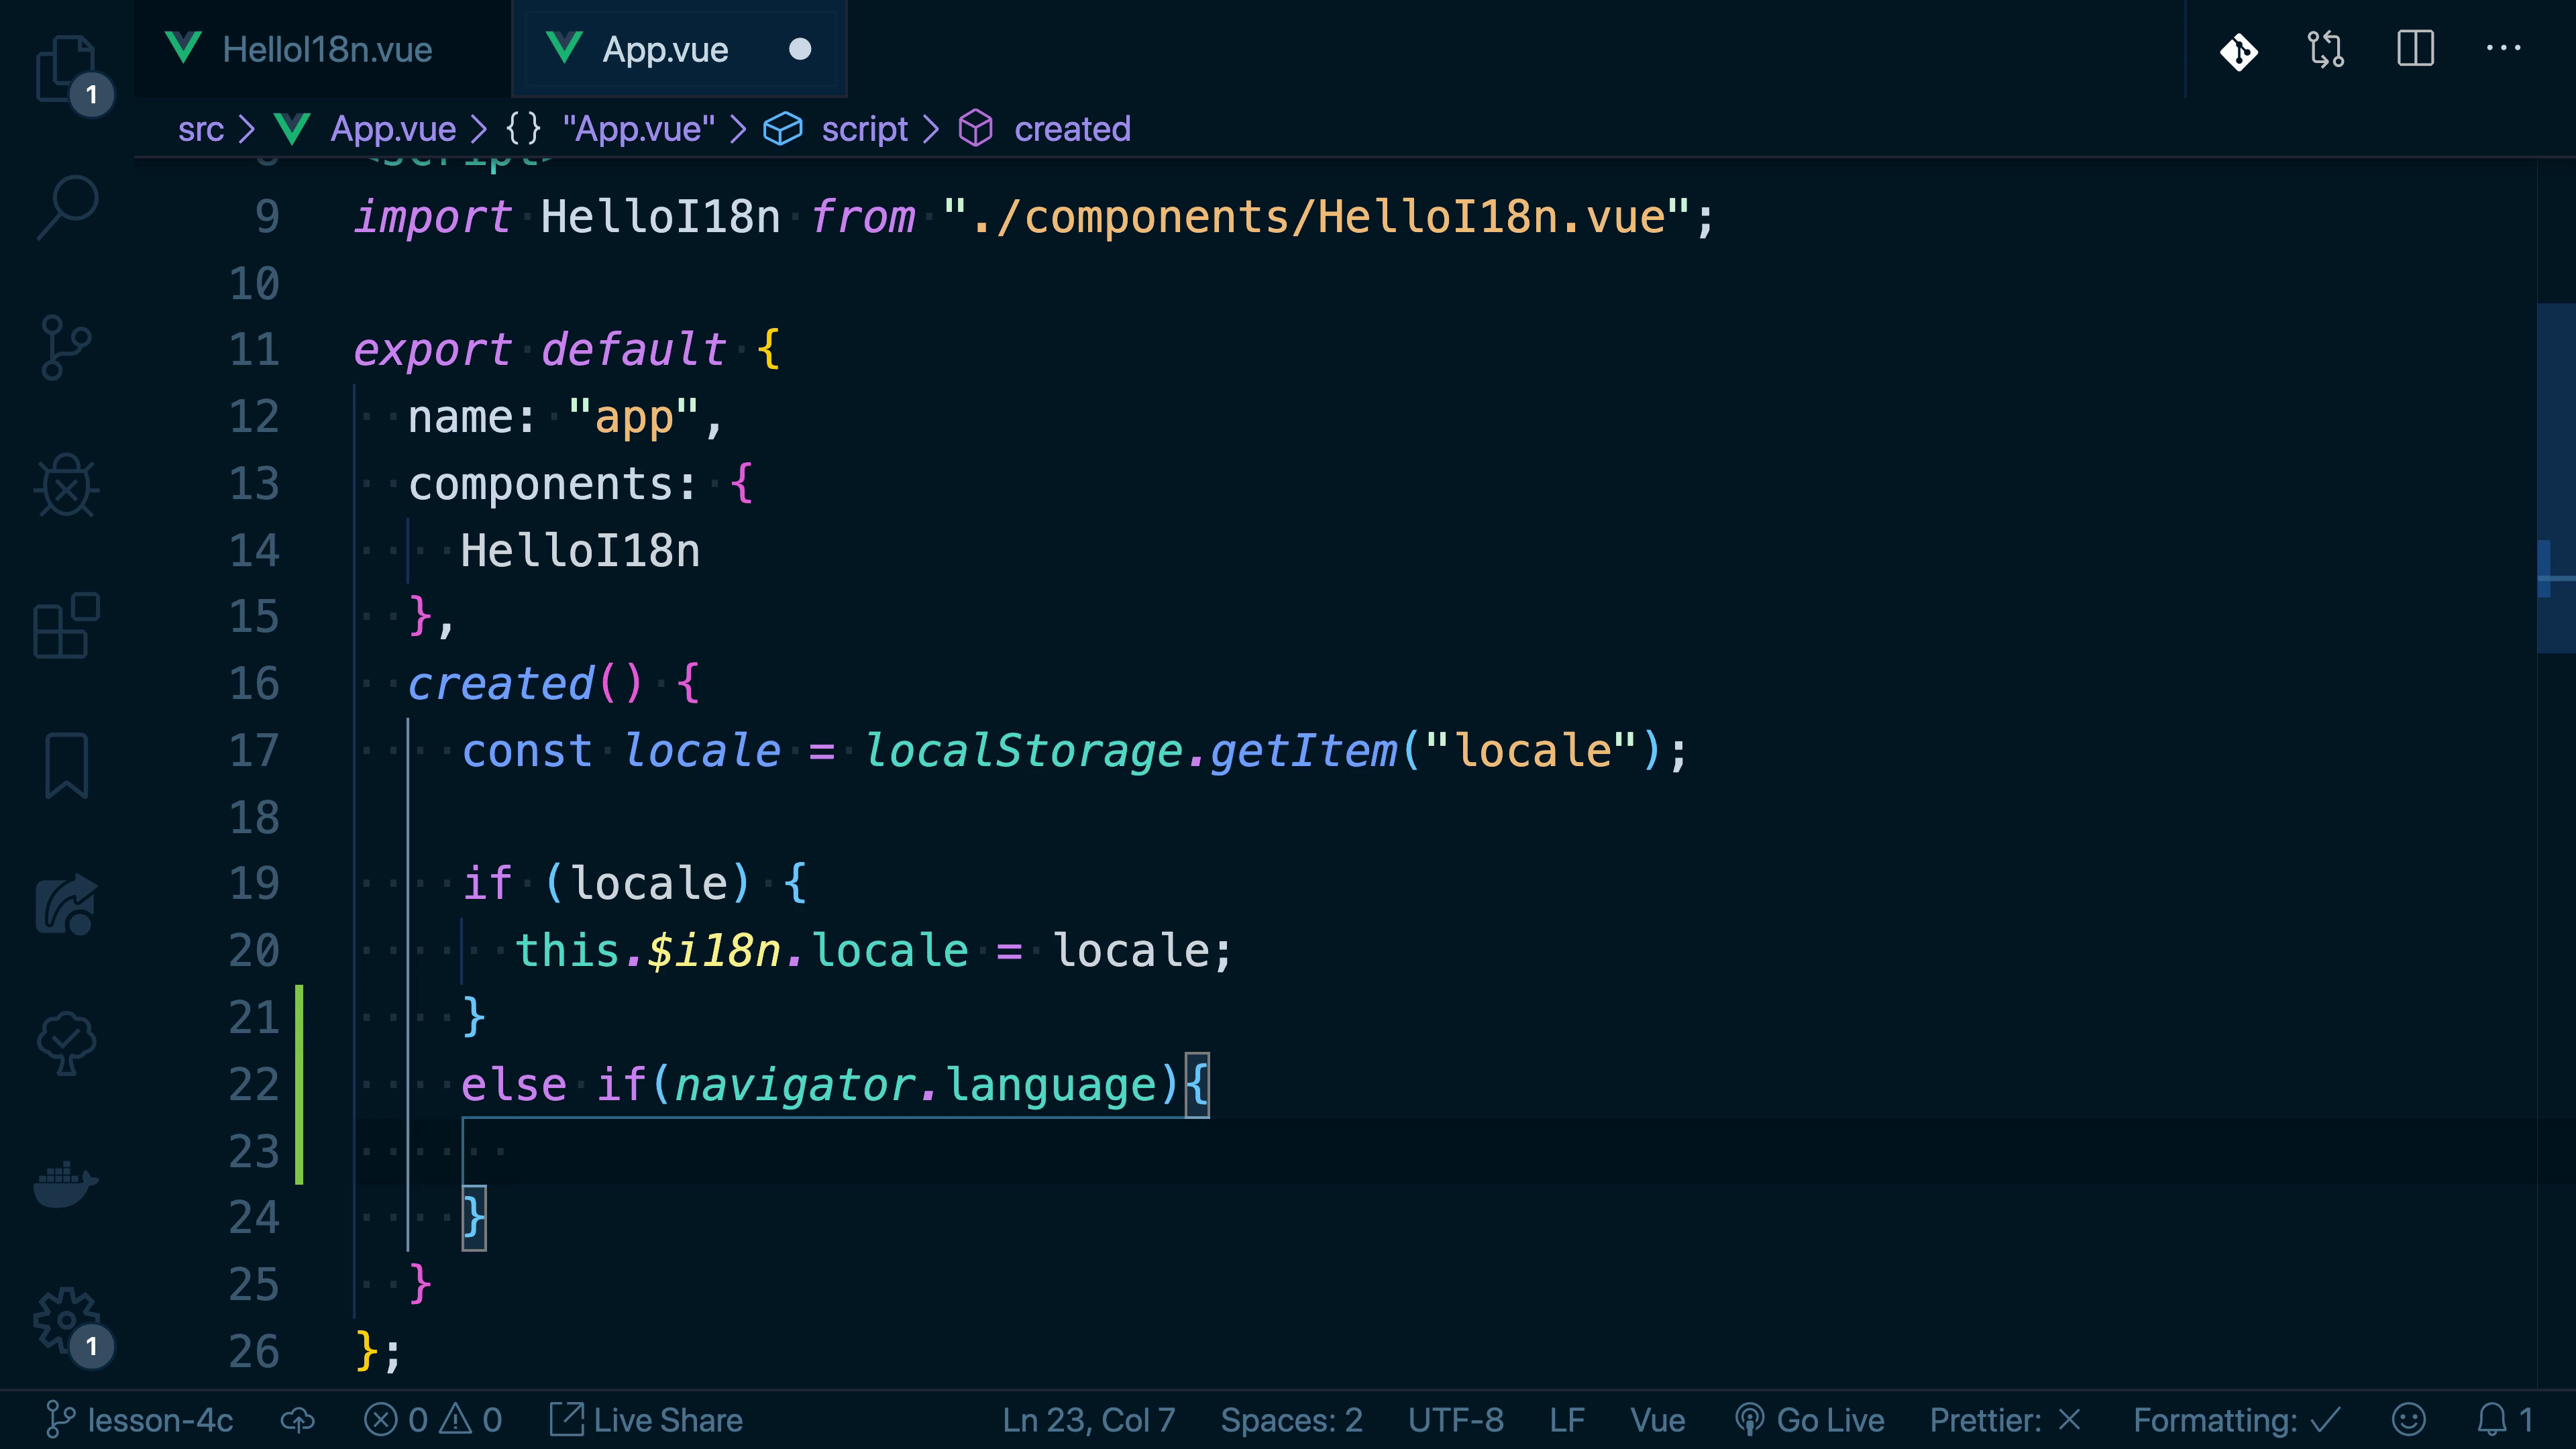Click the import path string "./components/HelloI18n.vue"
Image resolution: width=2576 pixels, height=1449 pixels.
(x=1317, y=217)
